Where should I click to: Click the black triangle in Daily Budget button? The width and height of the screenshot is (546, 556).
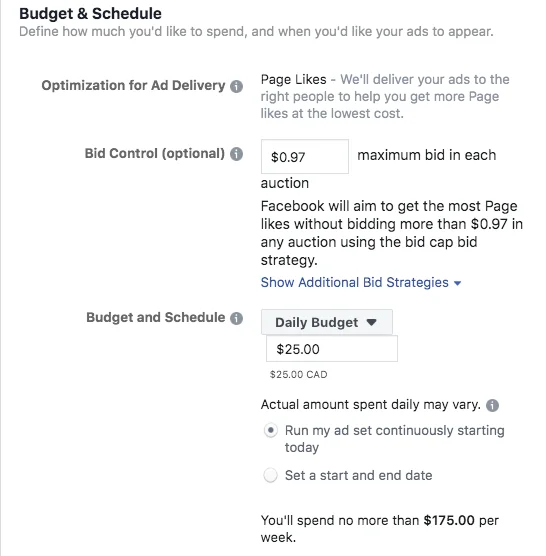(371, 322)
